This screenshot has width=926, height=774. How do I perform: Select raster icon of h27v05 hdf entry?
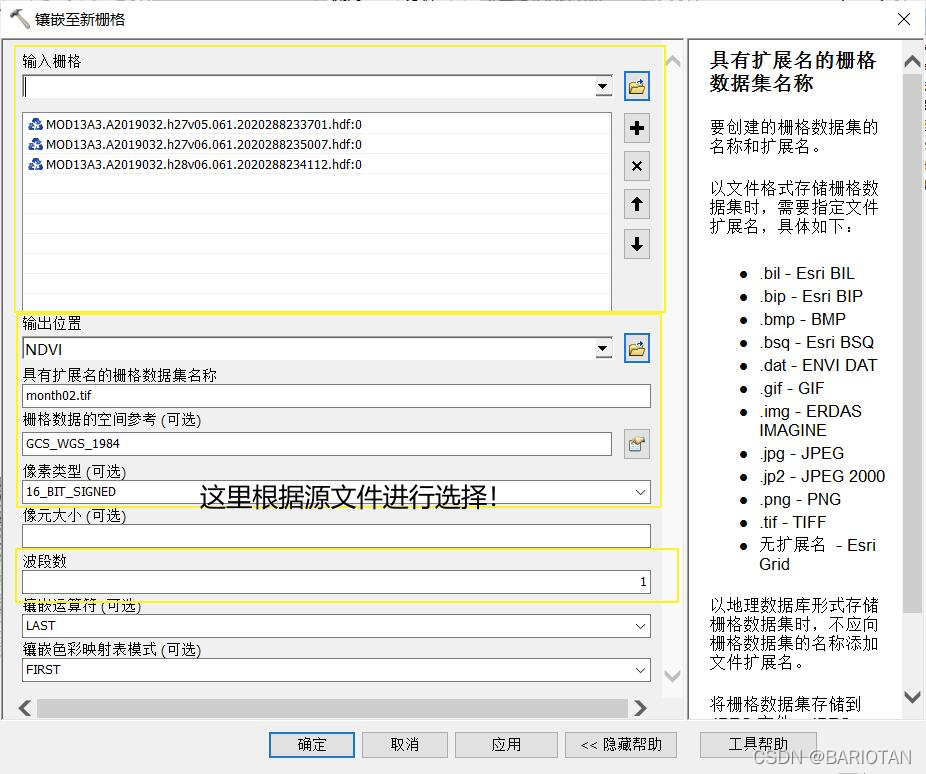(35, 124)
